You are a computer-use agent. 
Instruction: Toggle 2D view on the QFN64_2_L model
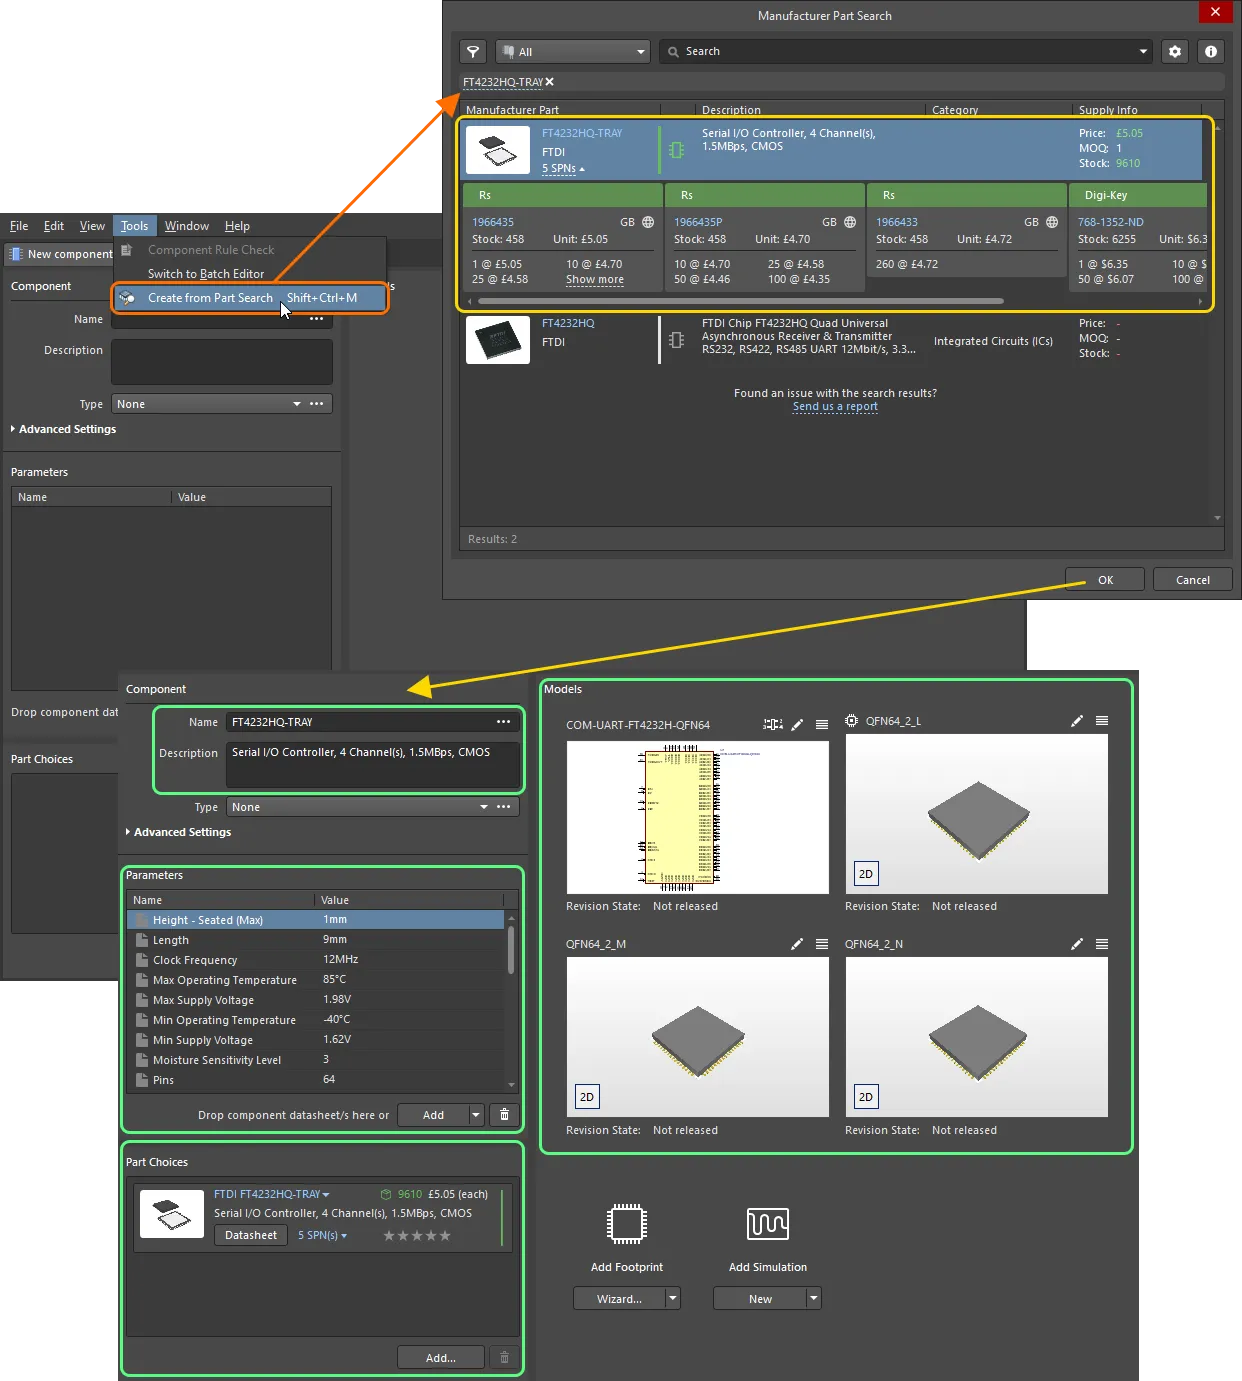(x=866, y=874)
